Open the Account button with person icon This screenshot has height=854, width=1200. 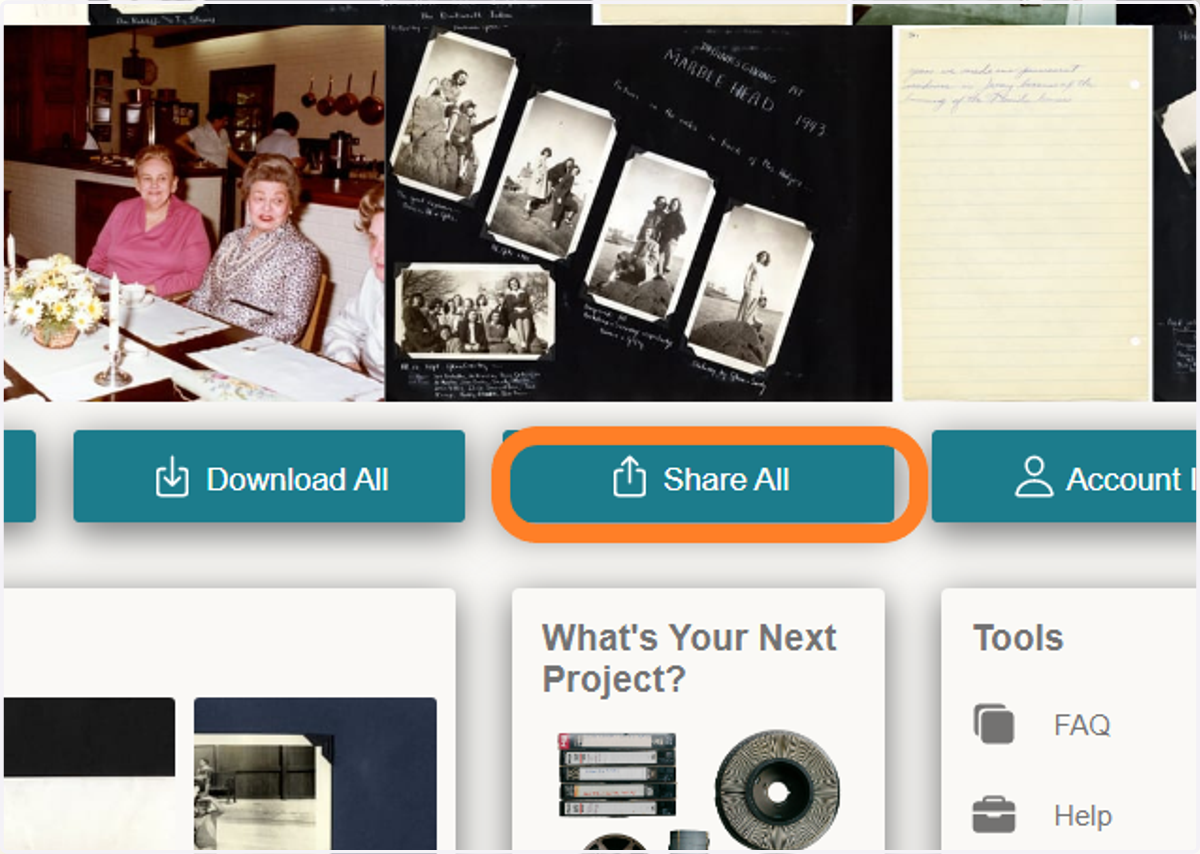pyautogui.click(x=1064, y=476)
